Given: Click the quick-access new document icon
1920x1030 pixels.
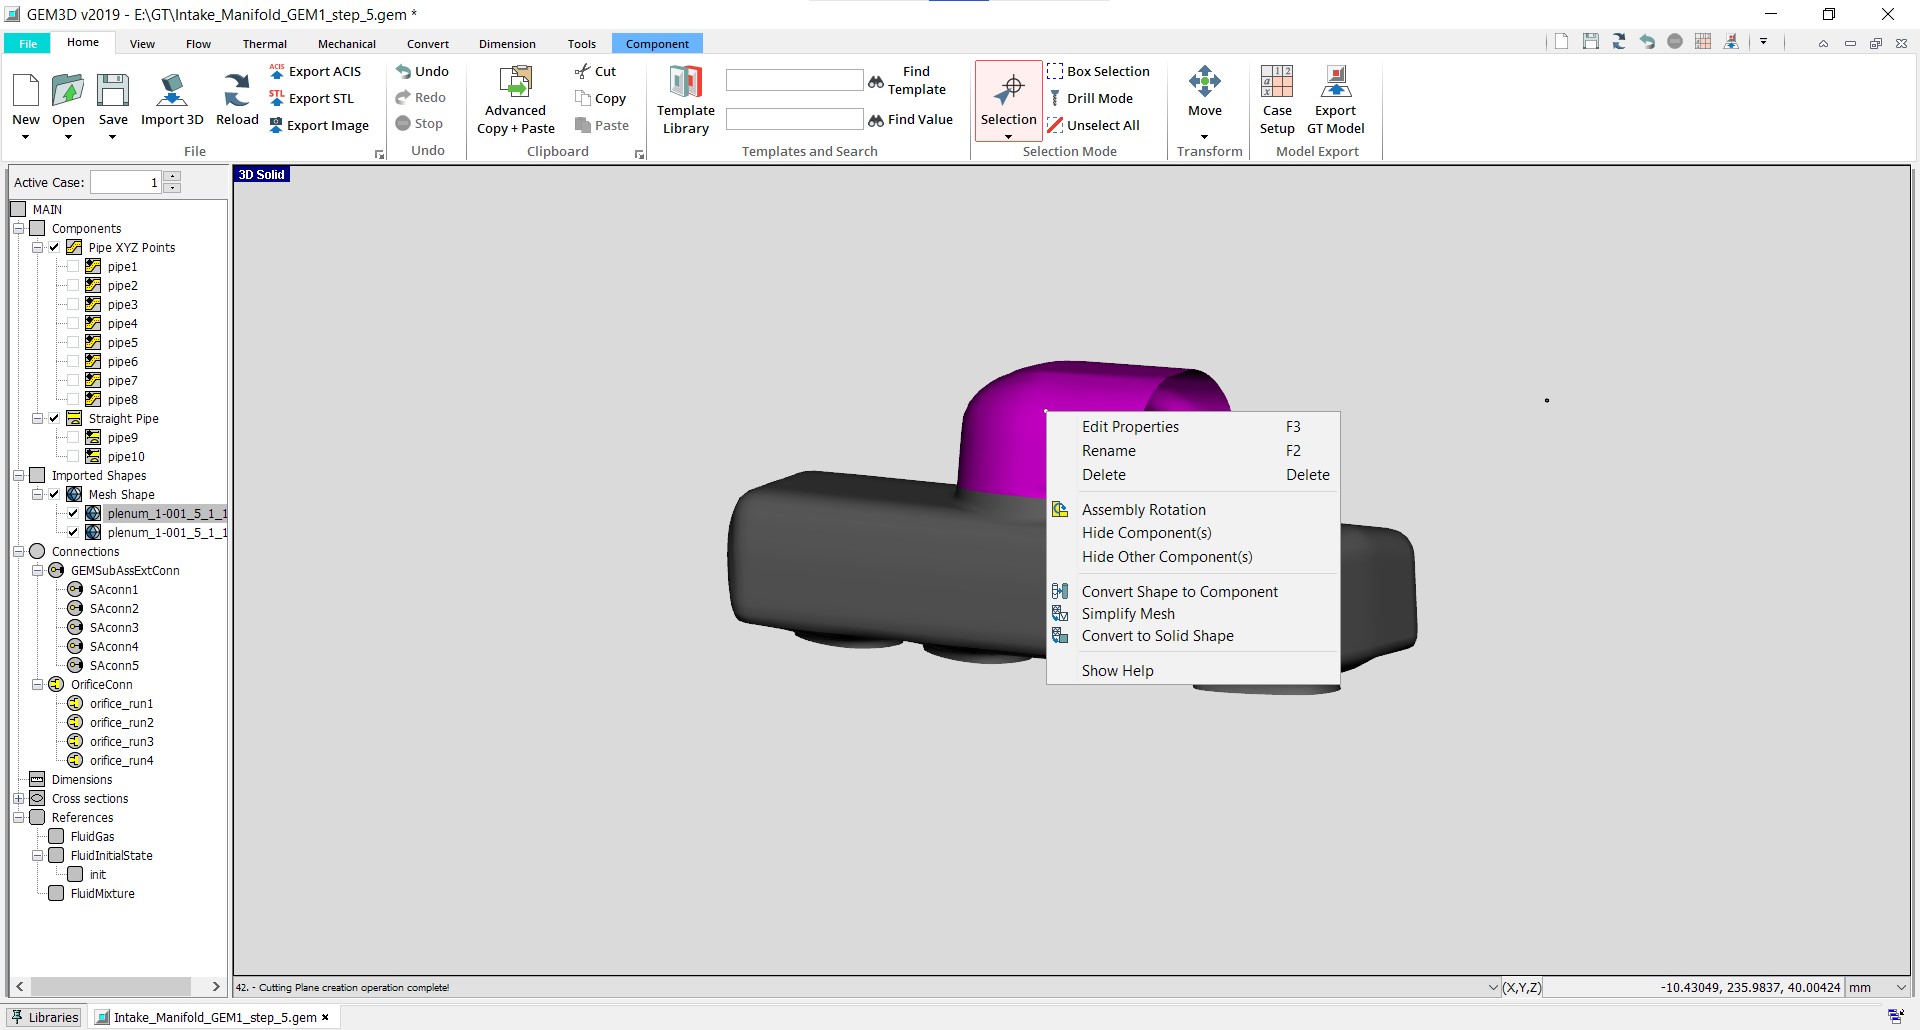Looking at the screenshot, I should 1562,42.
